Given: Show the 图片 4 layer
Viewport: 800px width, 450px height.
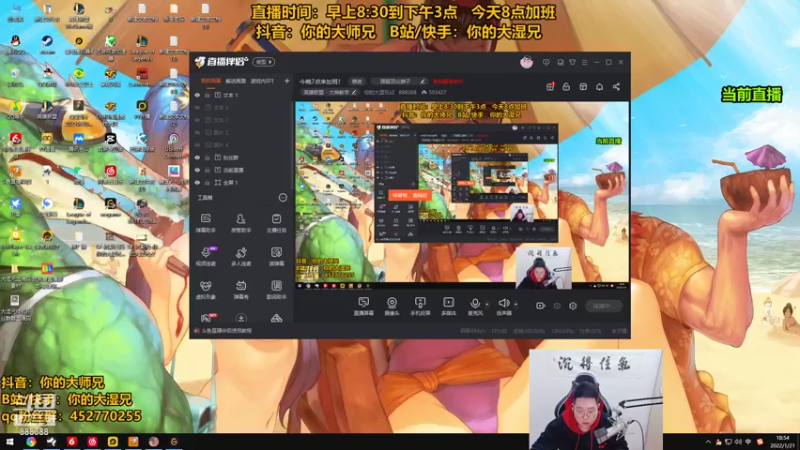Looking at the screenshot, I should point(197,145).
